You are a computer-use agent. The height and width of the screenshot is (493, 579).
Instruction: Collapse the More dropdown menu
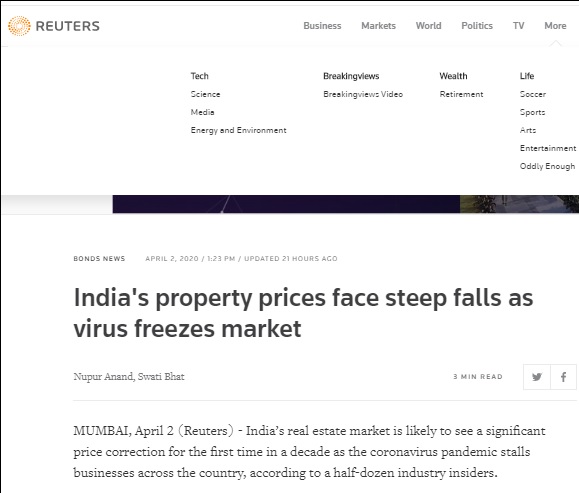click(x=555, y=26)
